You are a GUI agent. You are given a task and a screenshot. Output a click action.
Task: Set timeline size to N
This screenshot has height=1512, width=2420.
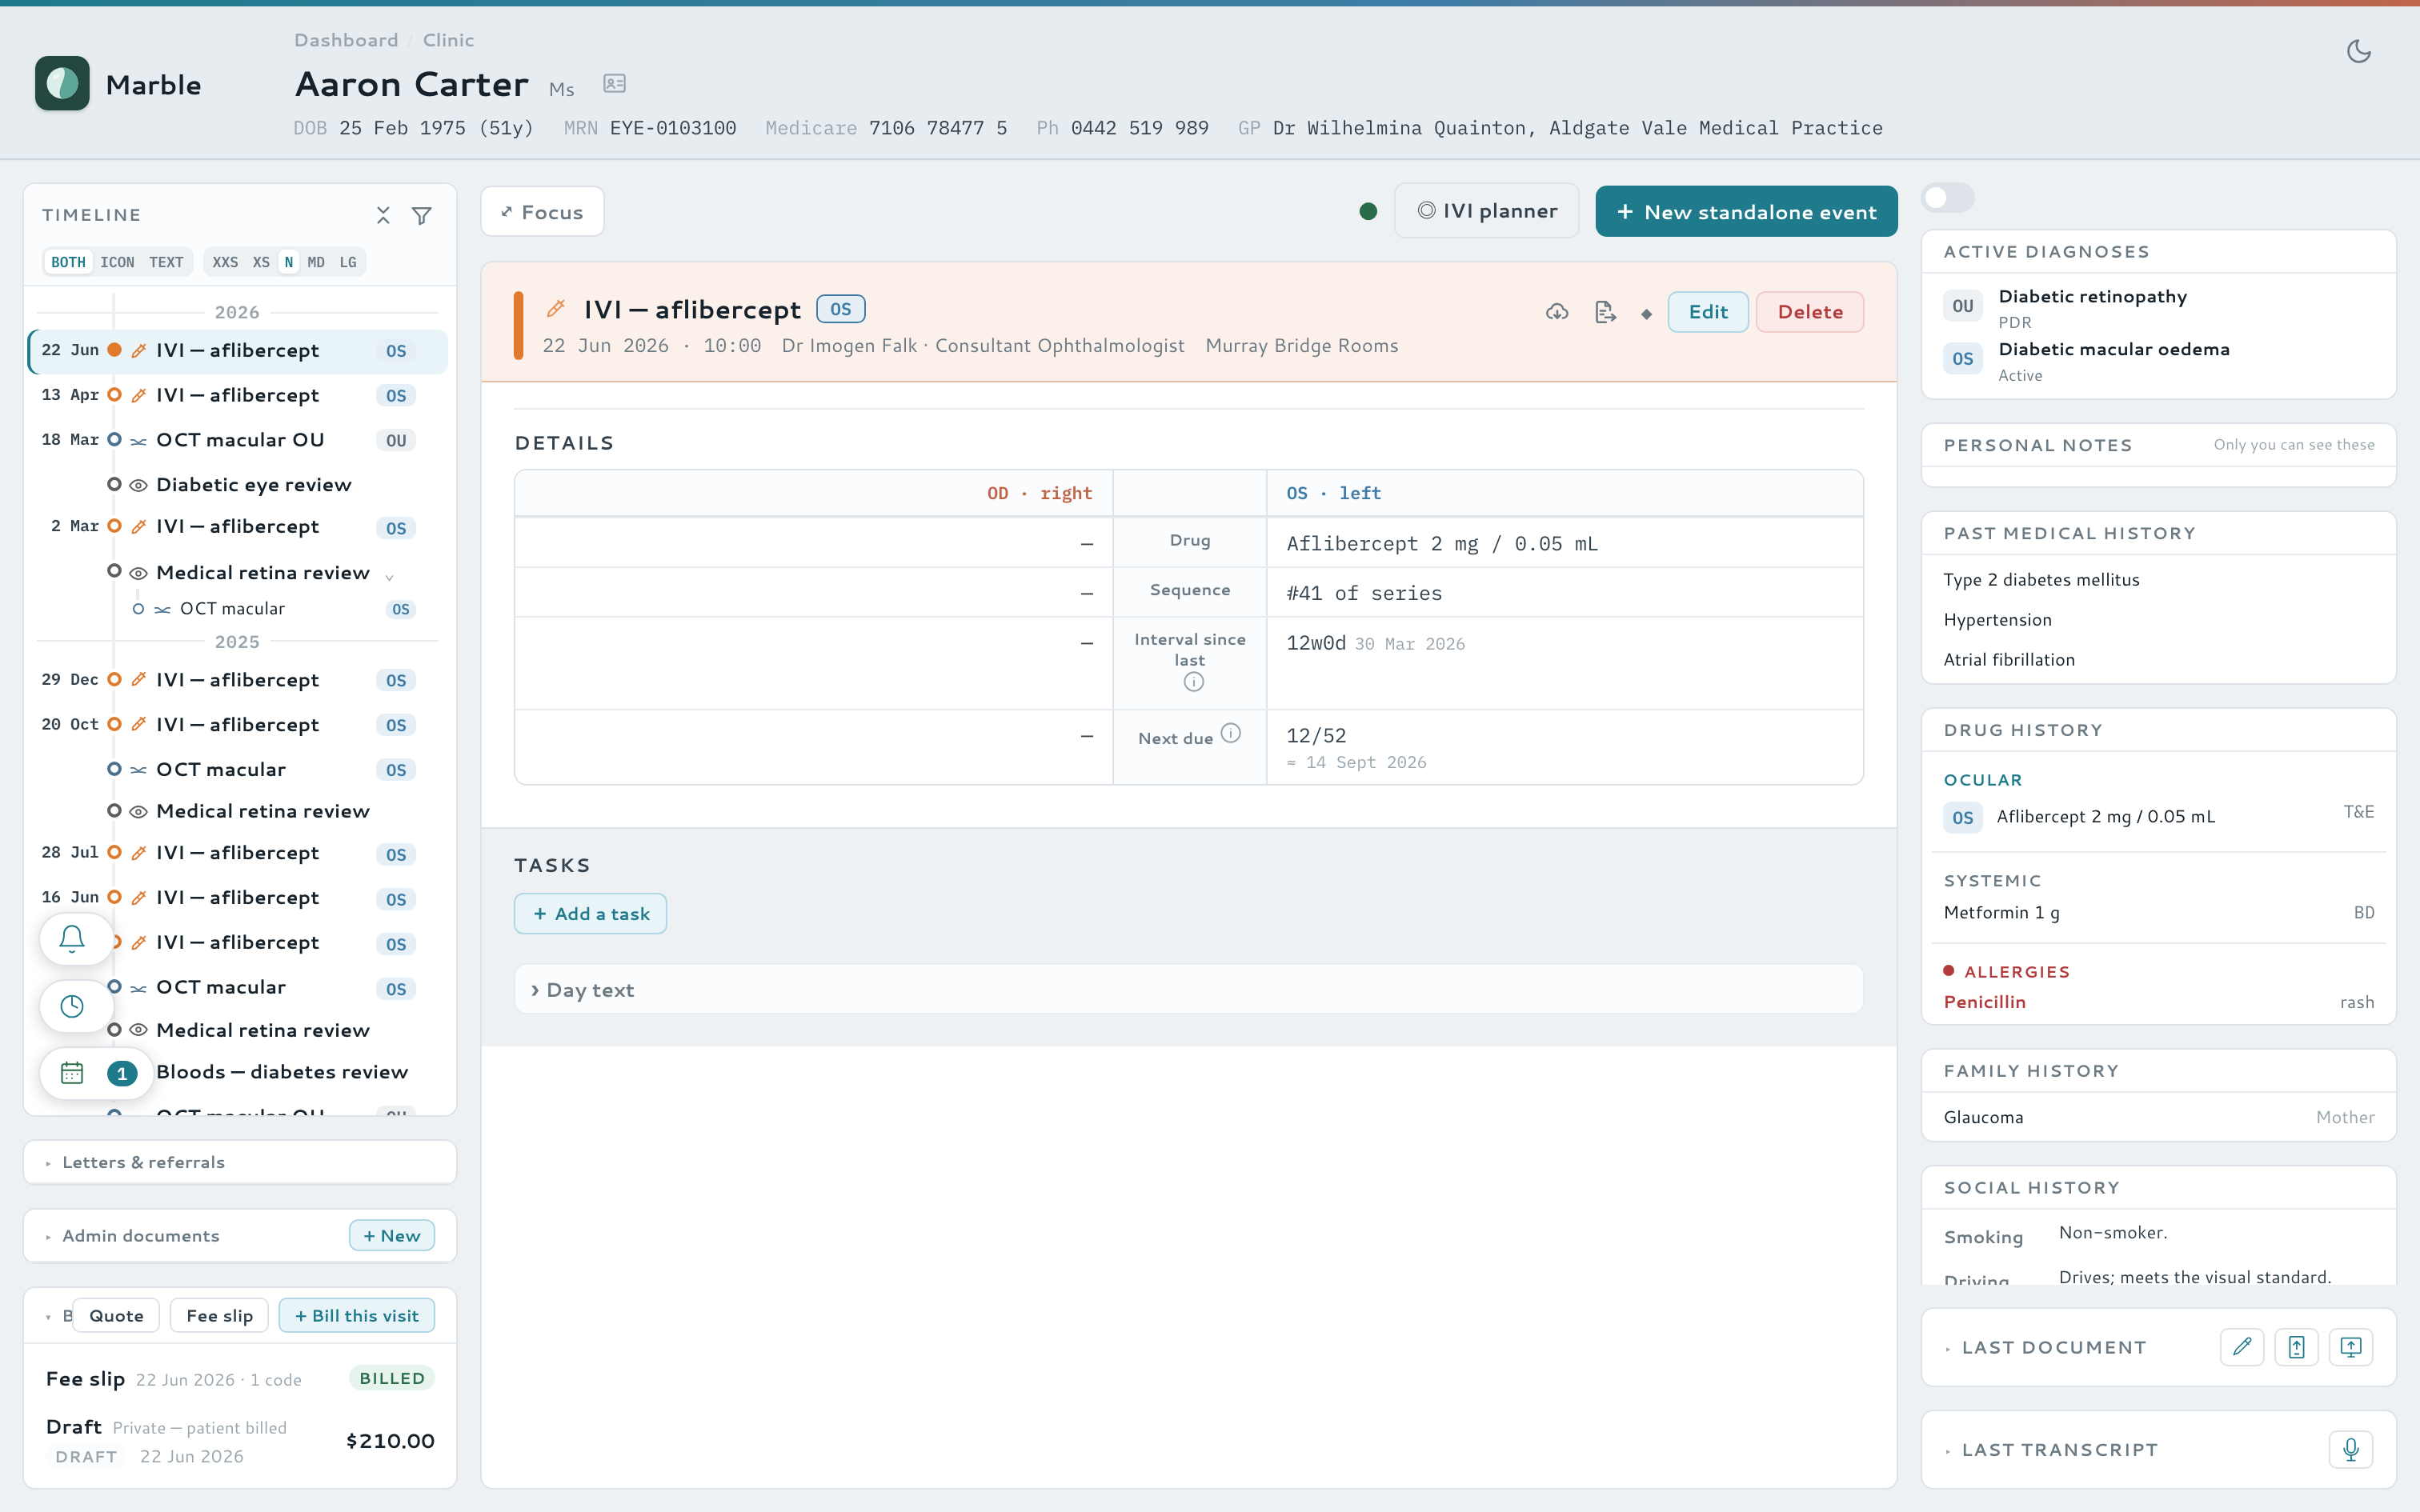(x=289, y=262)
